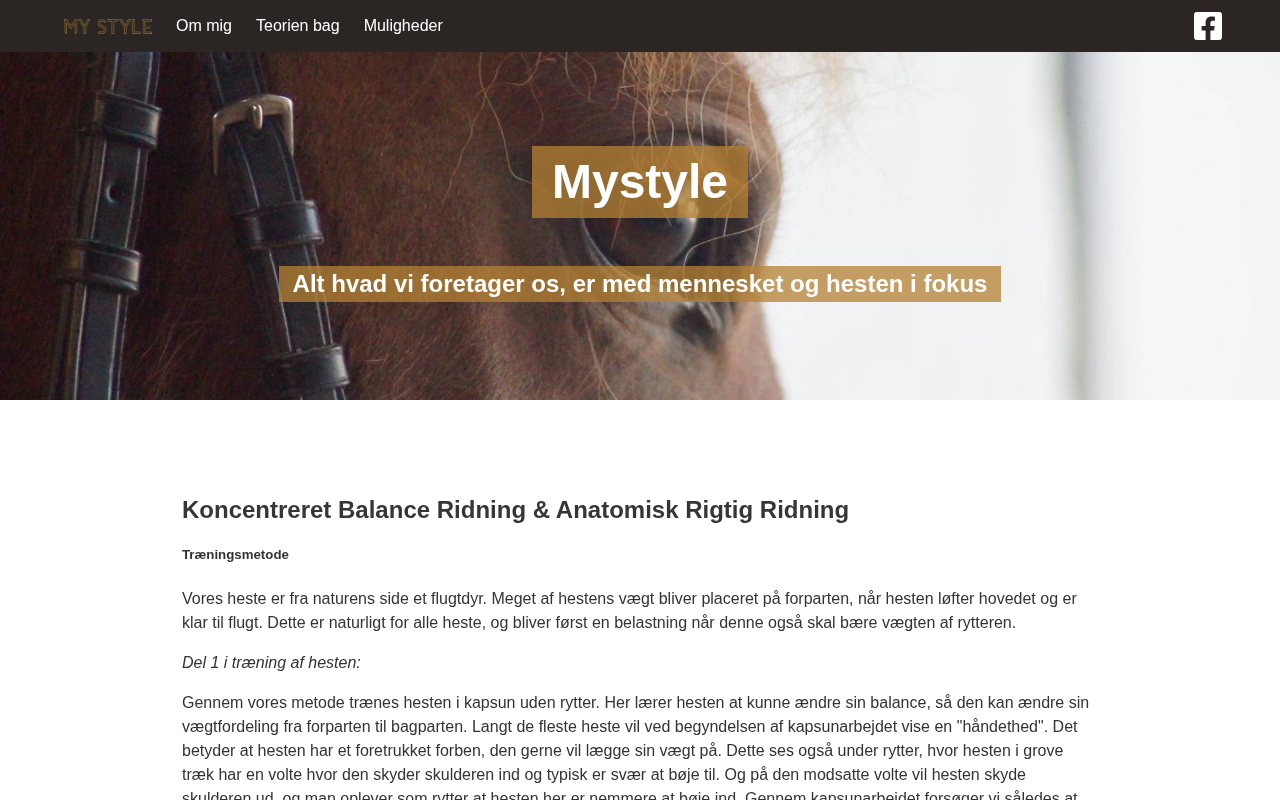Click the Koncentreret Balance Ridning heading
The height and width of the screenshot is (800, 1280).
[x=515, y=510]
